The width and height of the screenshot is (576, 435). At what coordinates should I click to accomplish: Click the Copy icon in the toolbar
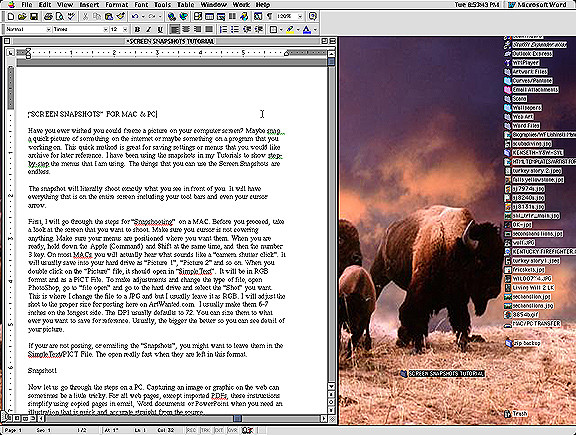pos(97,17)
